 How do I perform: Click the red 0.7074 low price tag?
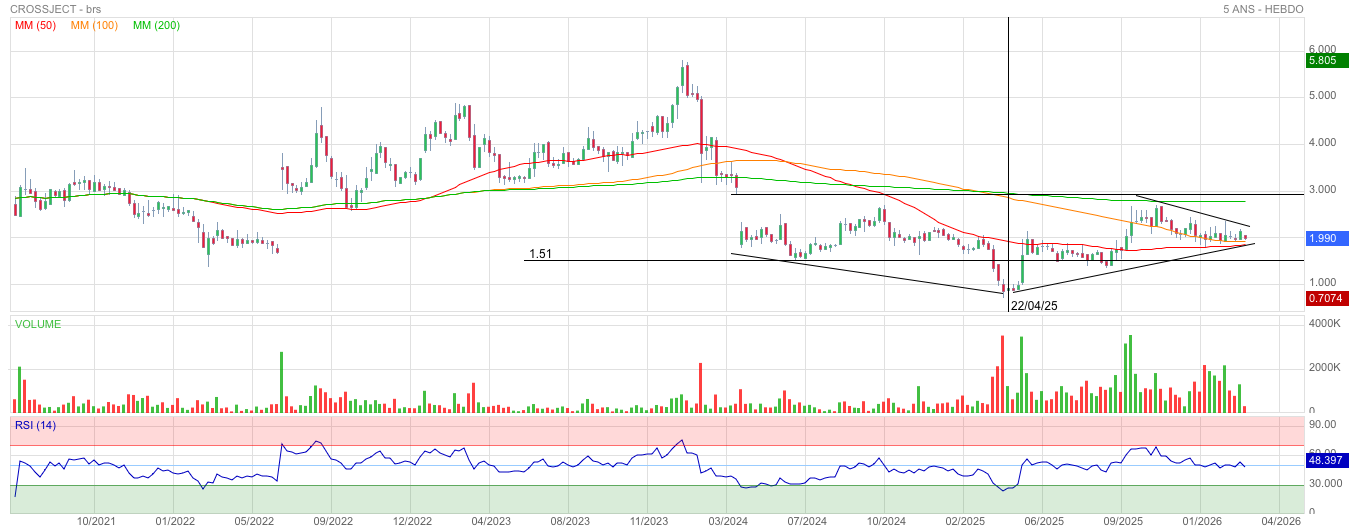point(1325,298)
